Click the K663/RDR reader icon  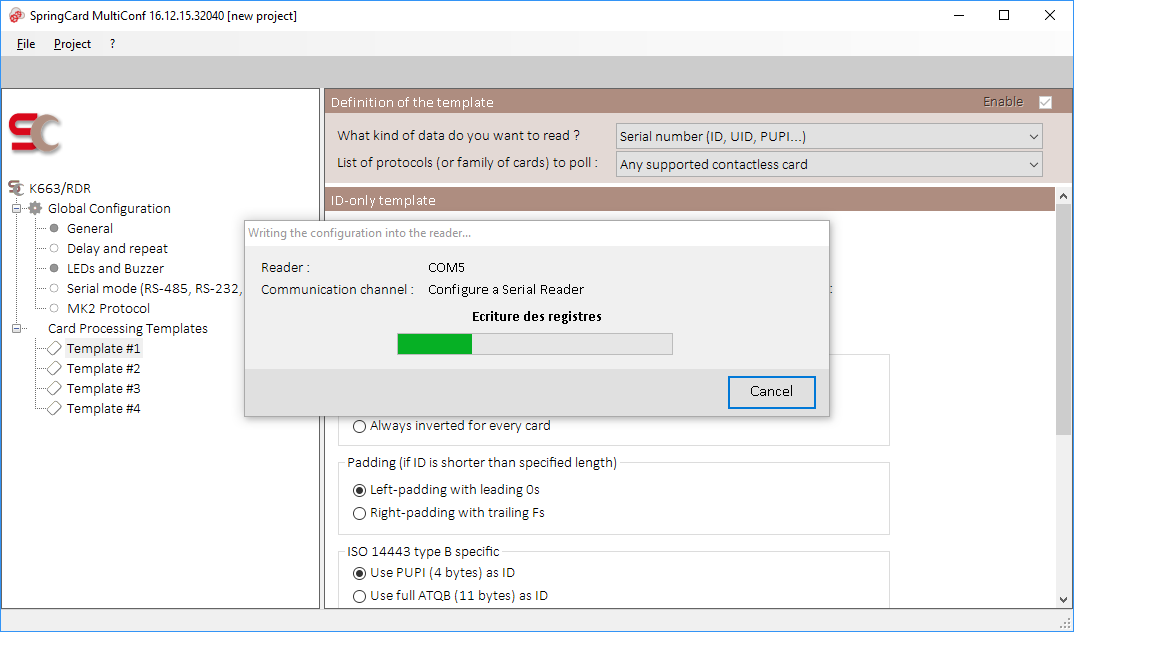pos(16,188)
